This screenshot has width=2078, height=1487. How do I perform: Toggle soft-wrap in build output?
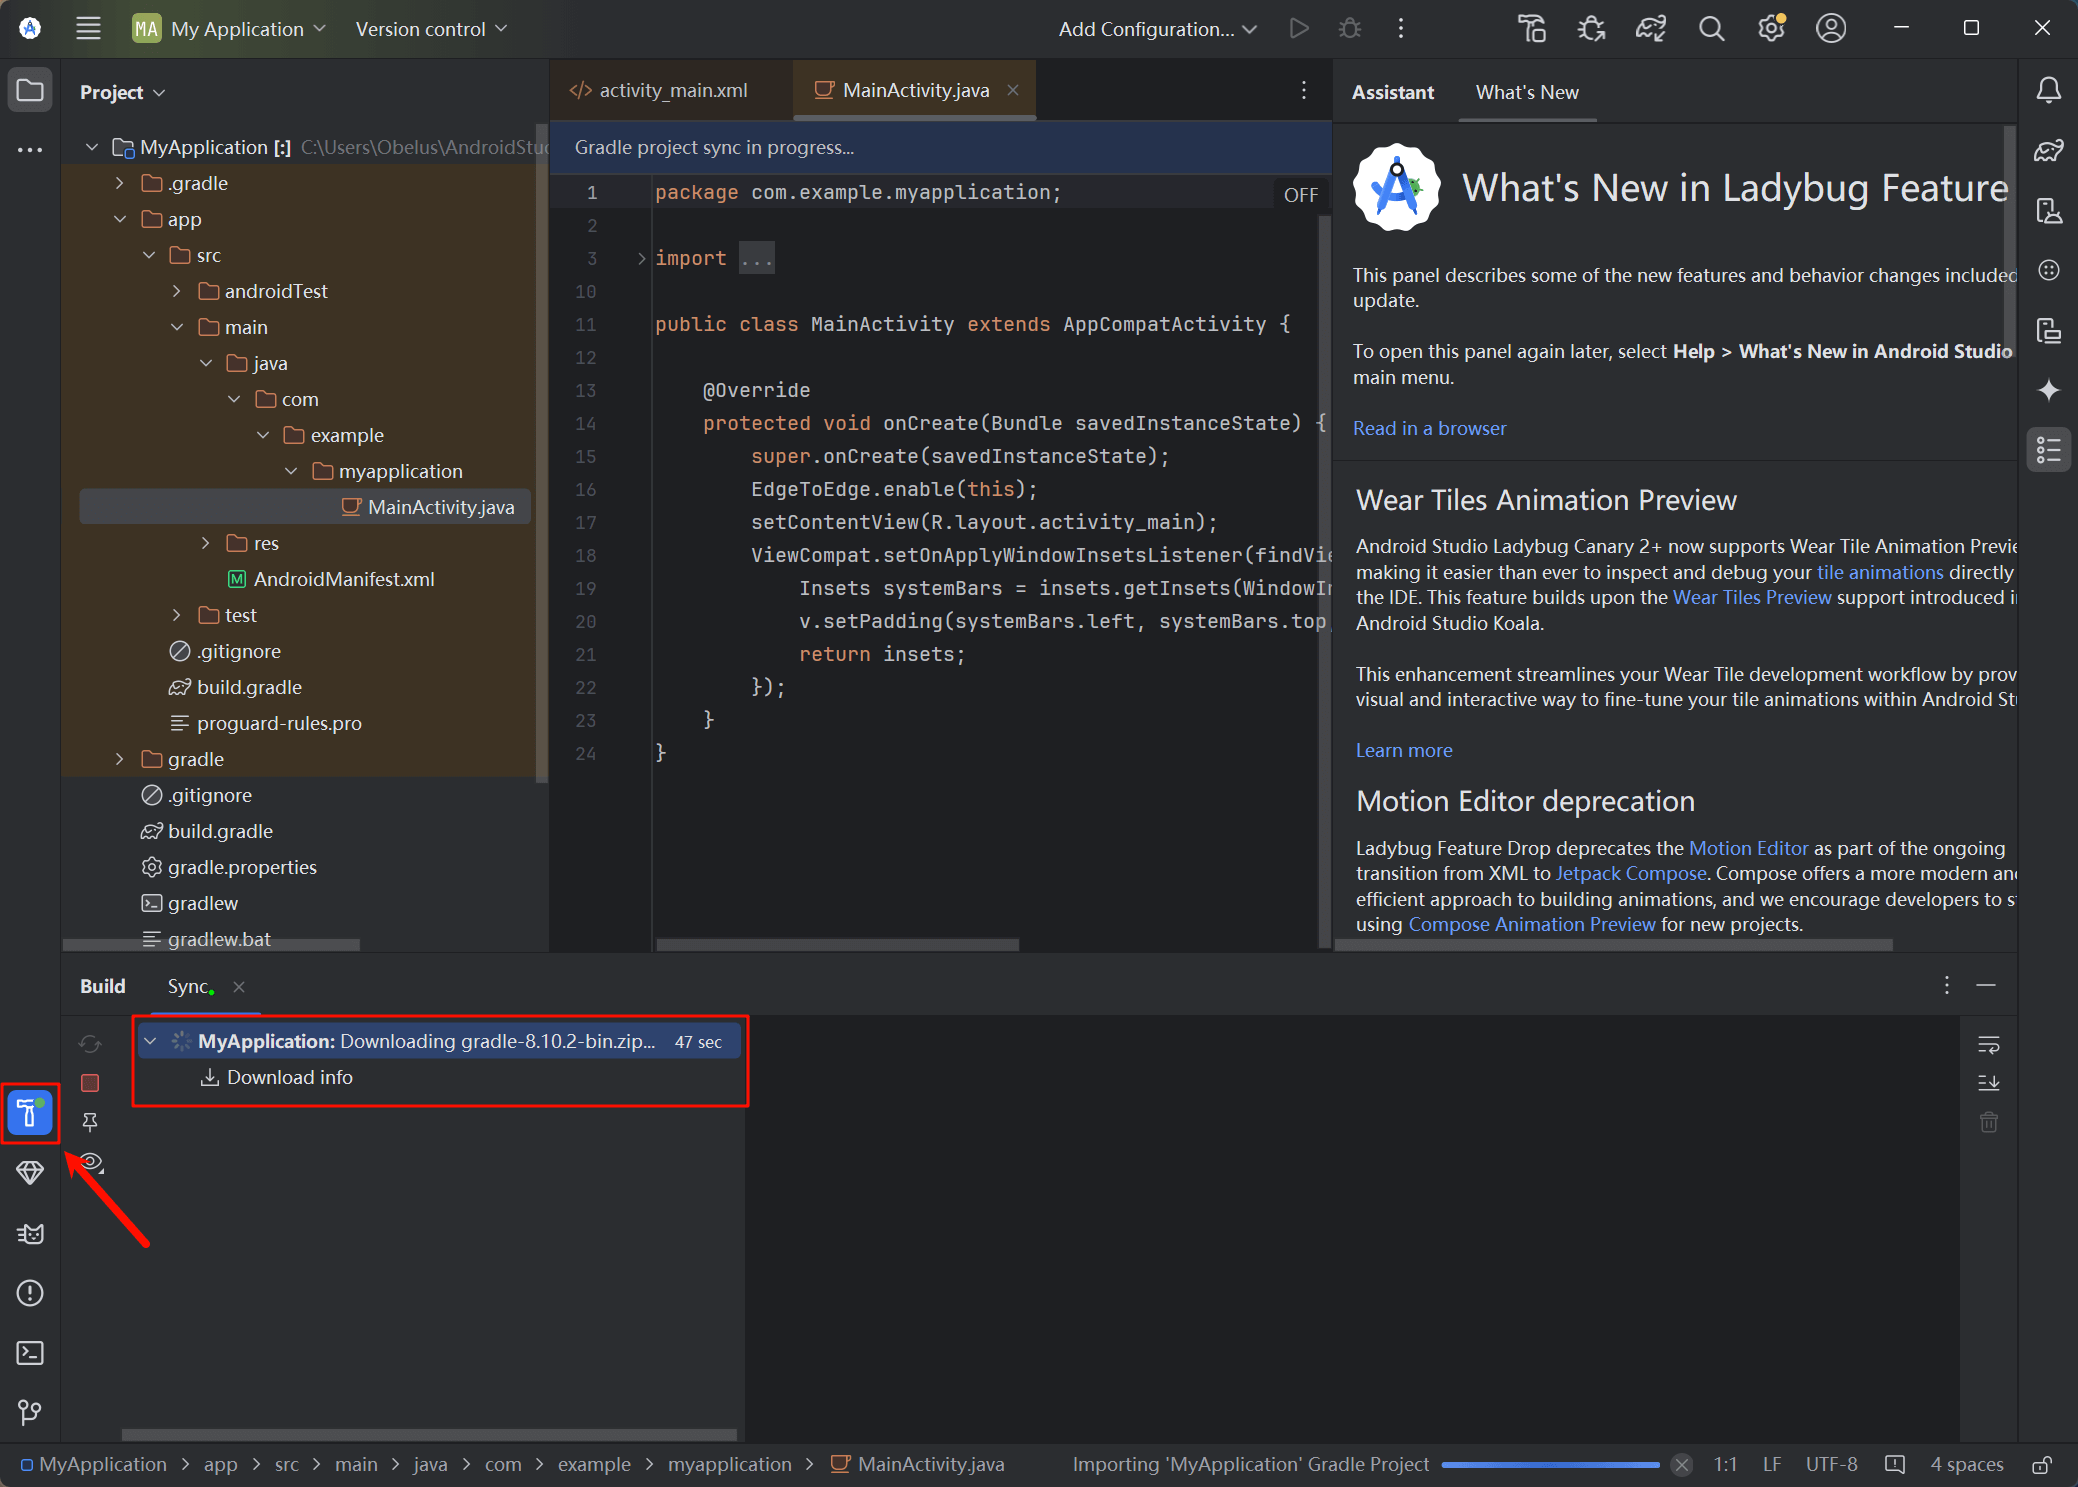1988,1044
